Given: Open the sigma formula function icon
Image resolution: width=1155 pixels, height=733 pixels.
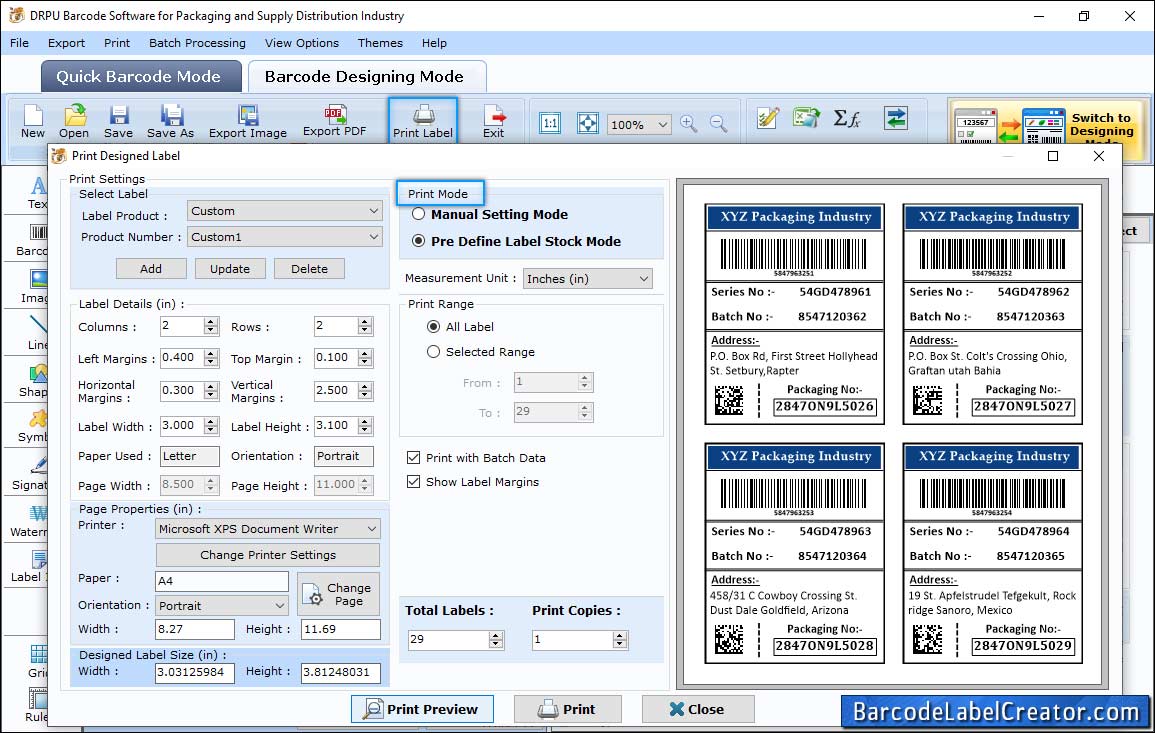Looking at the screenshot, I should (846, 118).
